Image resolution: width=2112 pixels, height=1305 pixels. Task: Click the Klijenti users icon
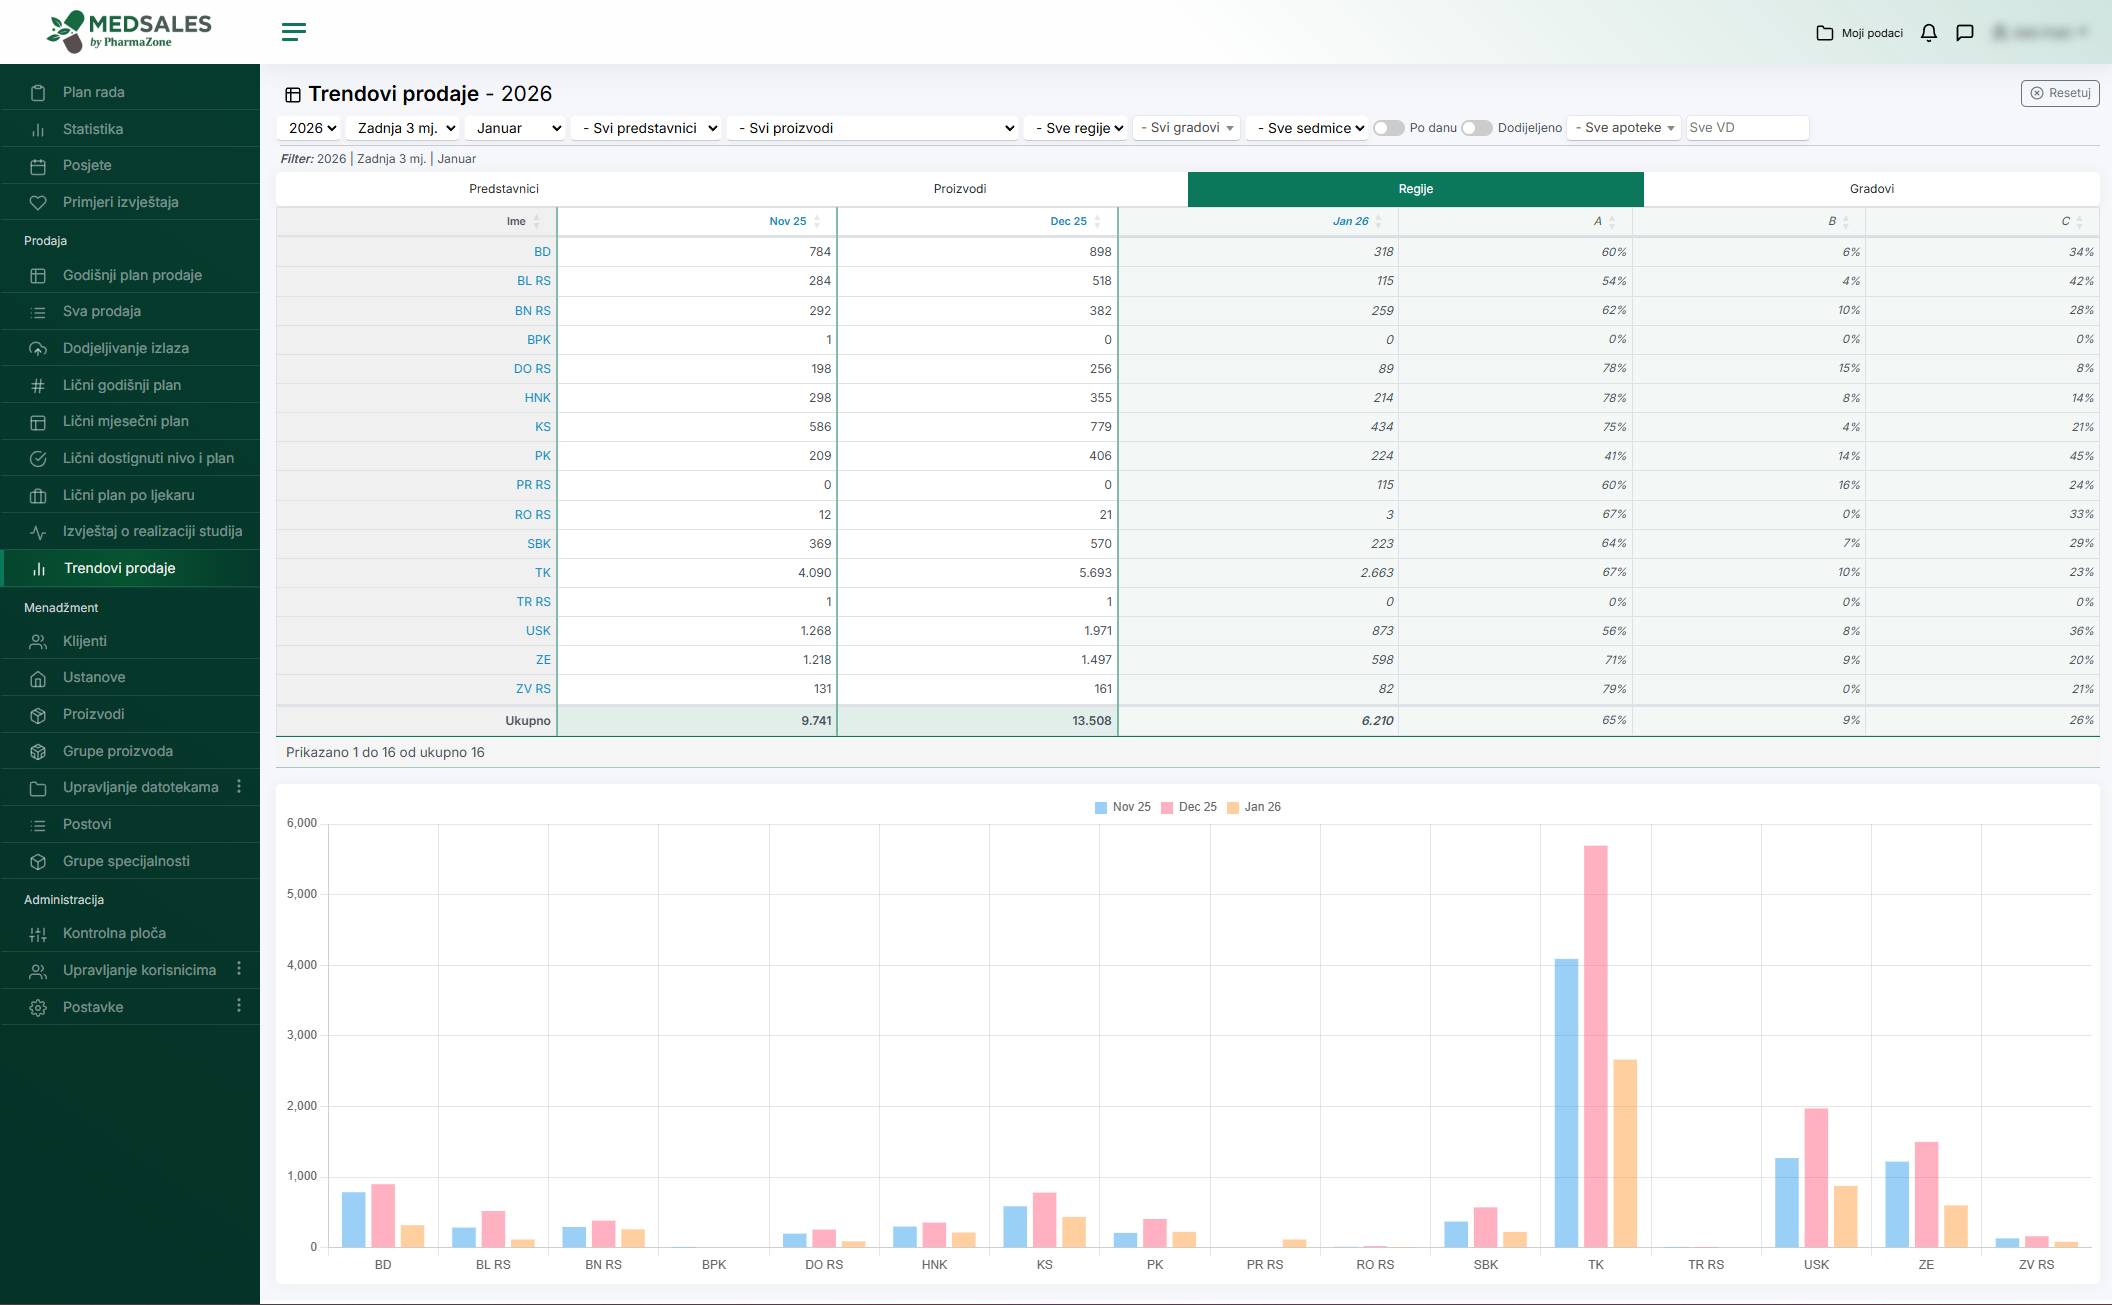pos(38,641)
